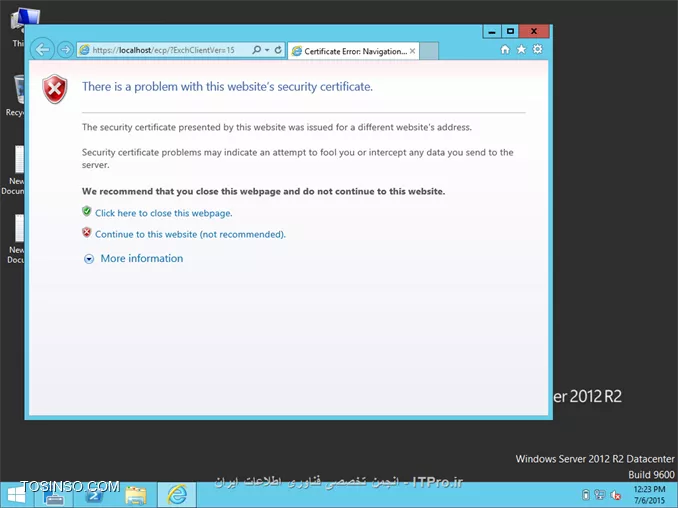Refresh the page with the reload icon
This screenshot has height=508, width=678.
tap(278, 50)
